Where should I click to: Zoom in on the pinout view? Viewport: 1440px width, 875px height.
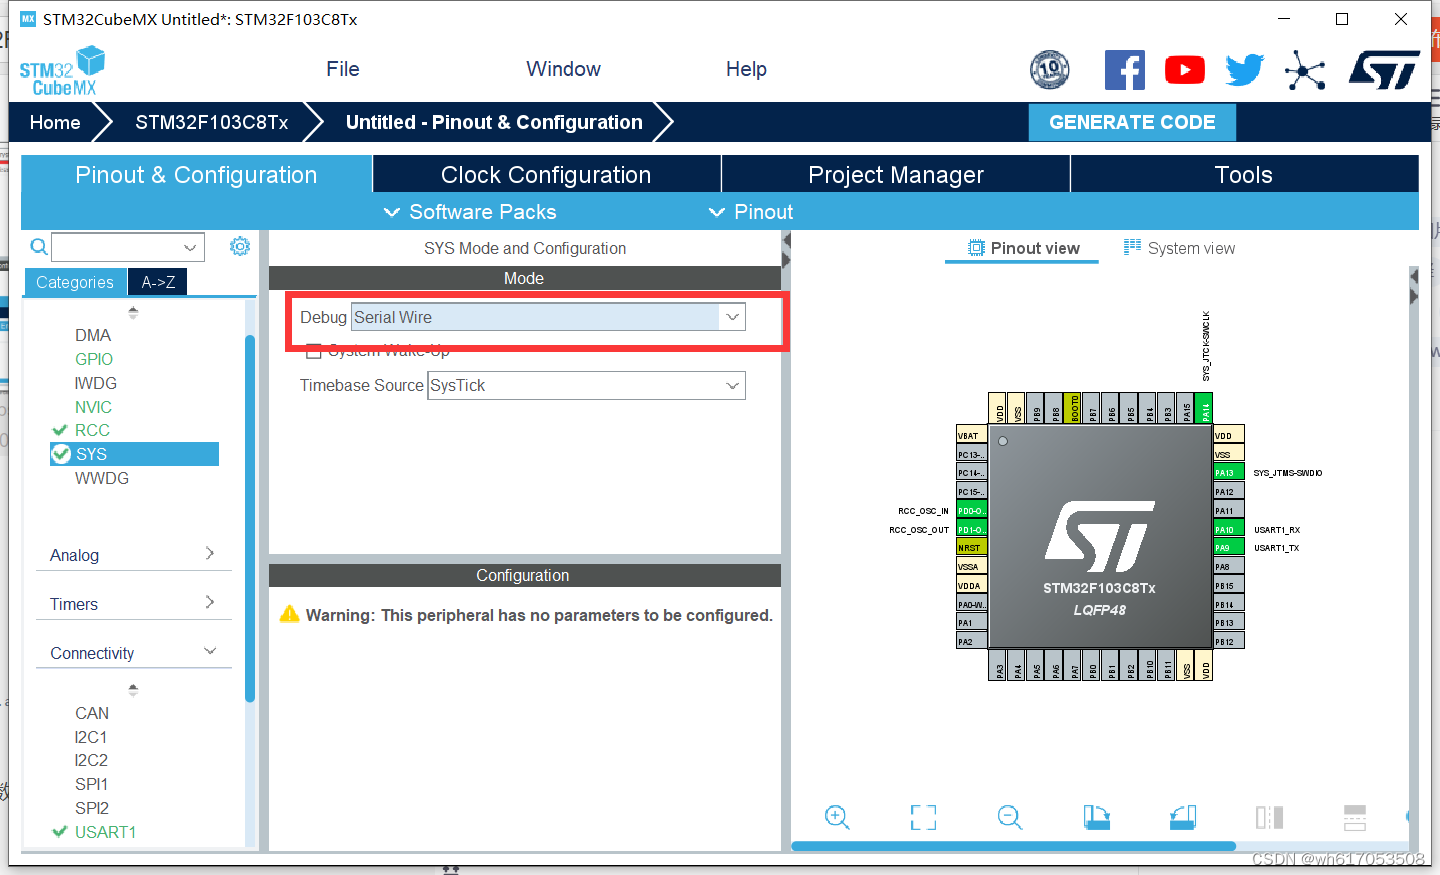[x=837, y=817]
